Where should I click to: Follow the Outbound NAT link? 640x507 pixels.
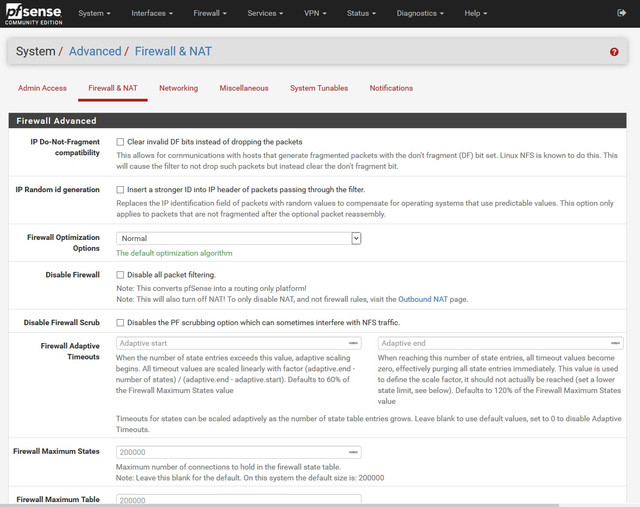(x=423, y=299)
